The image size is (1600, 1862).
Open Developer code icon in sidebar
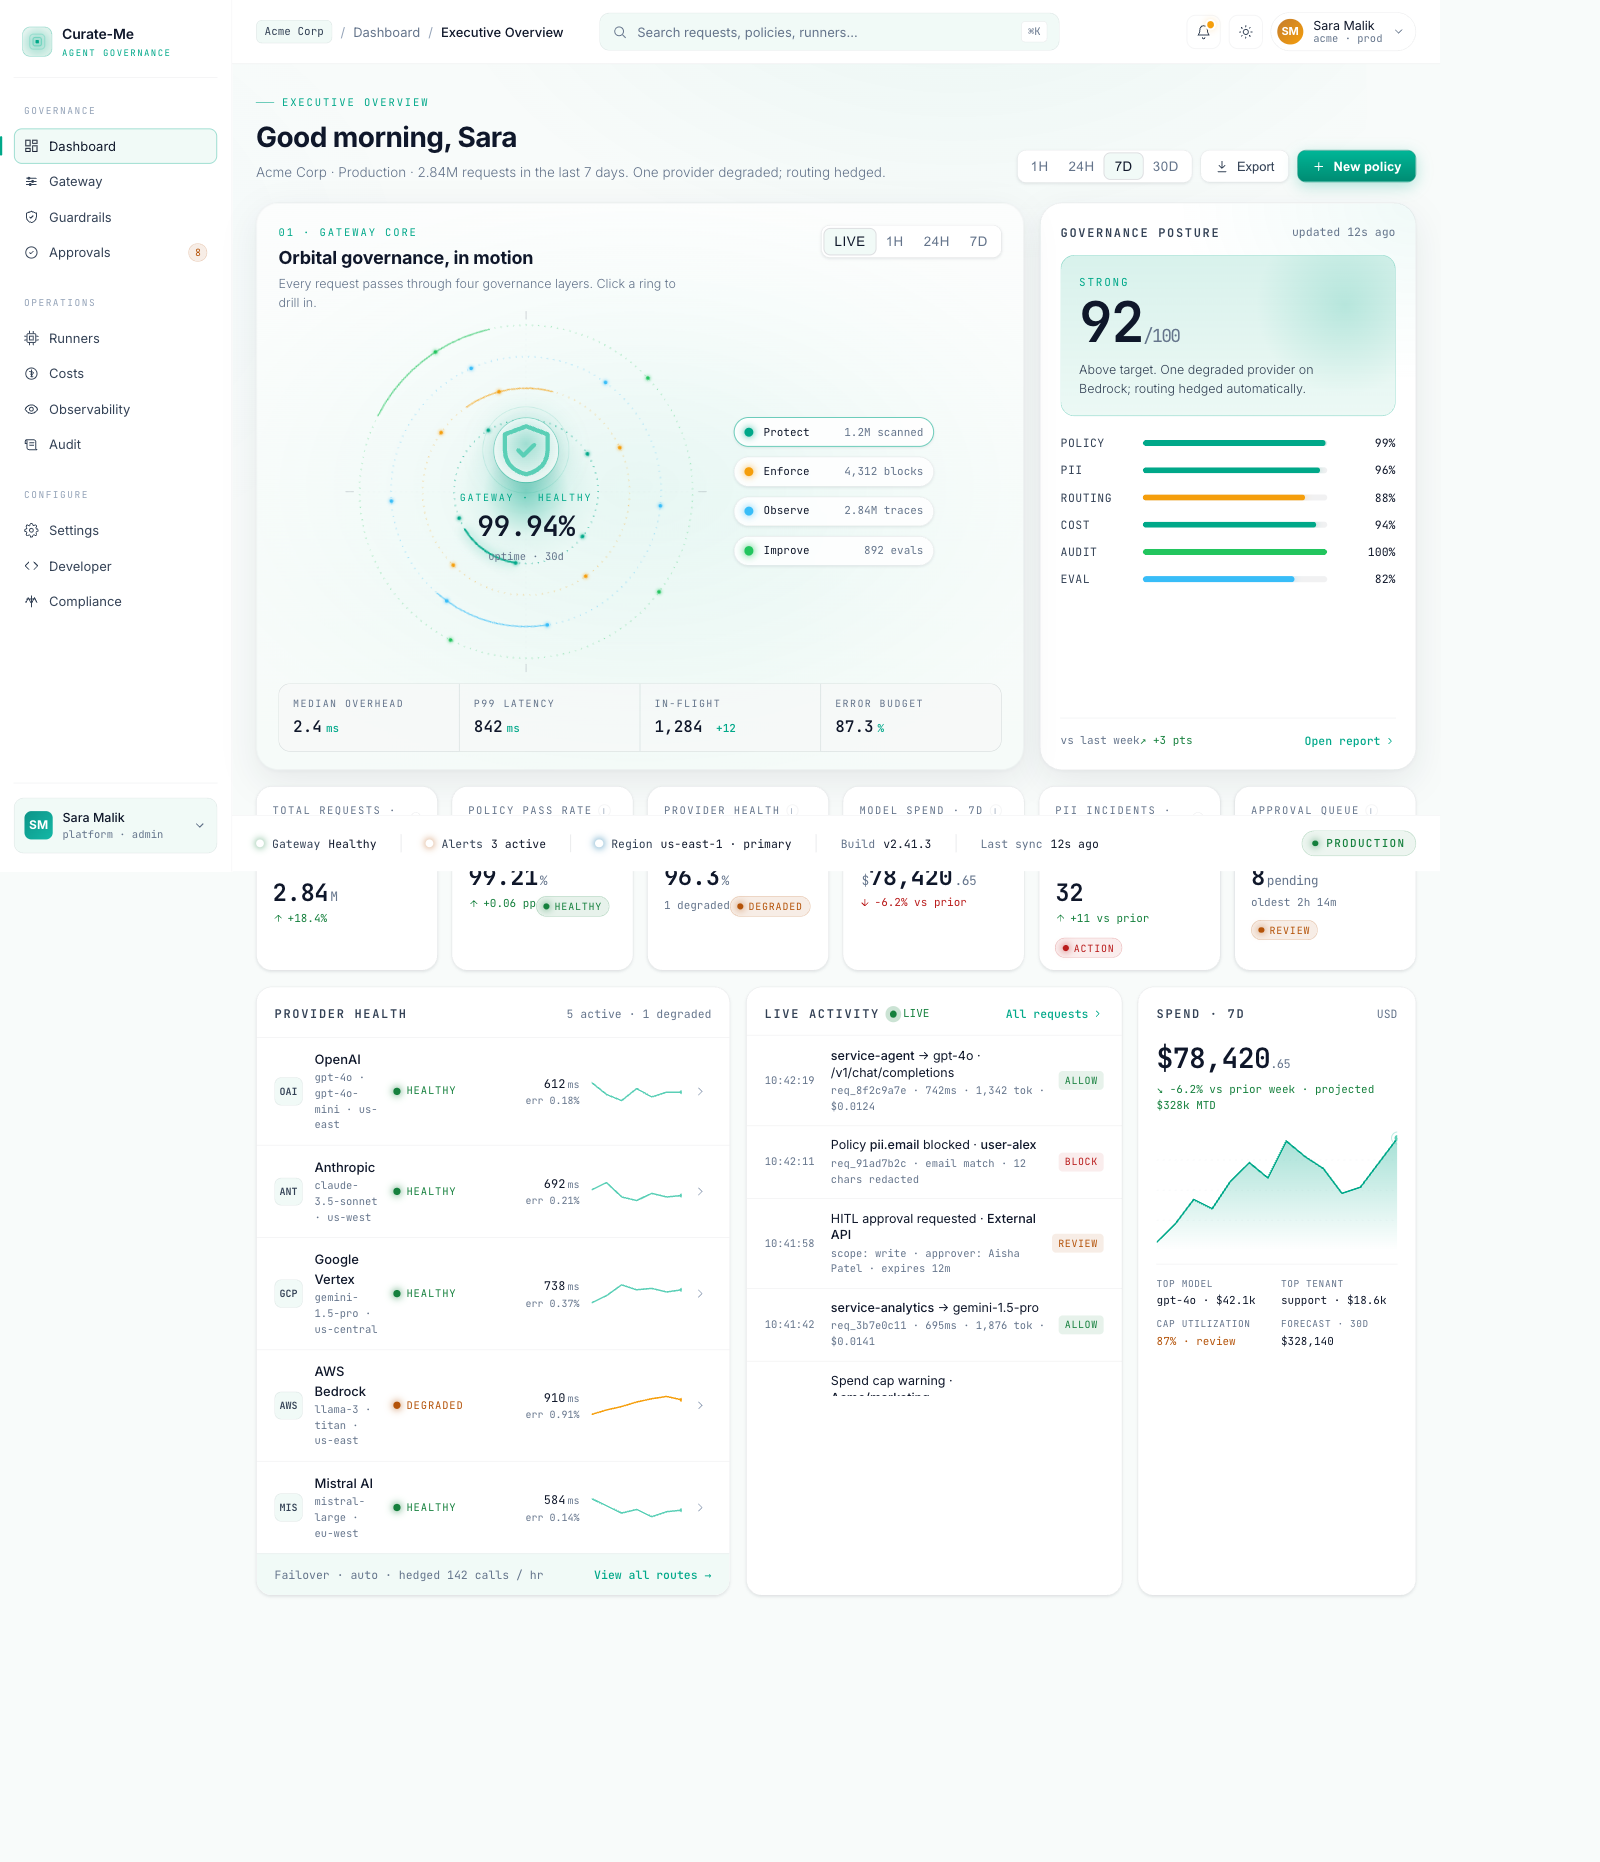click(x=31, y=566)
